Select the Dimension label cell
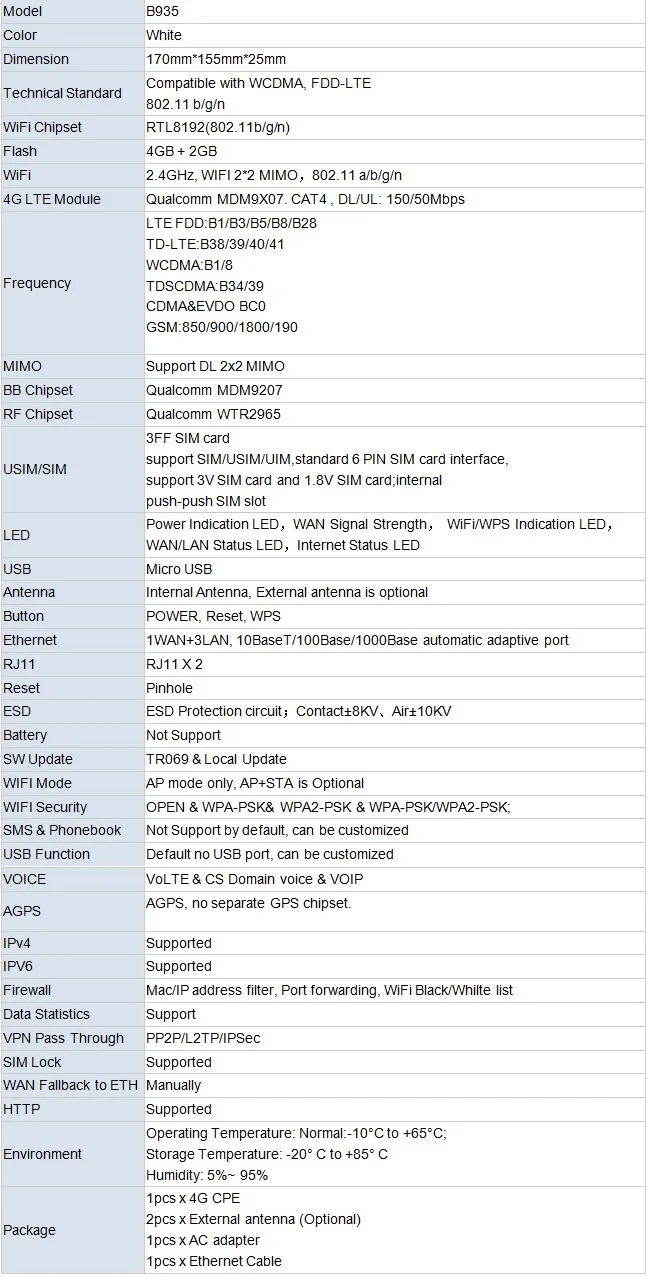 [72, 59]
